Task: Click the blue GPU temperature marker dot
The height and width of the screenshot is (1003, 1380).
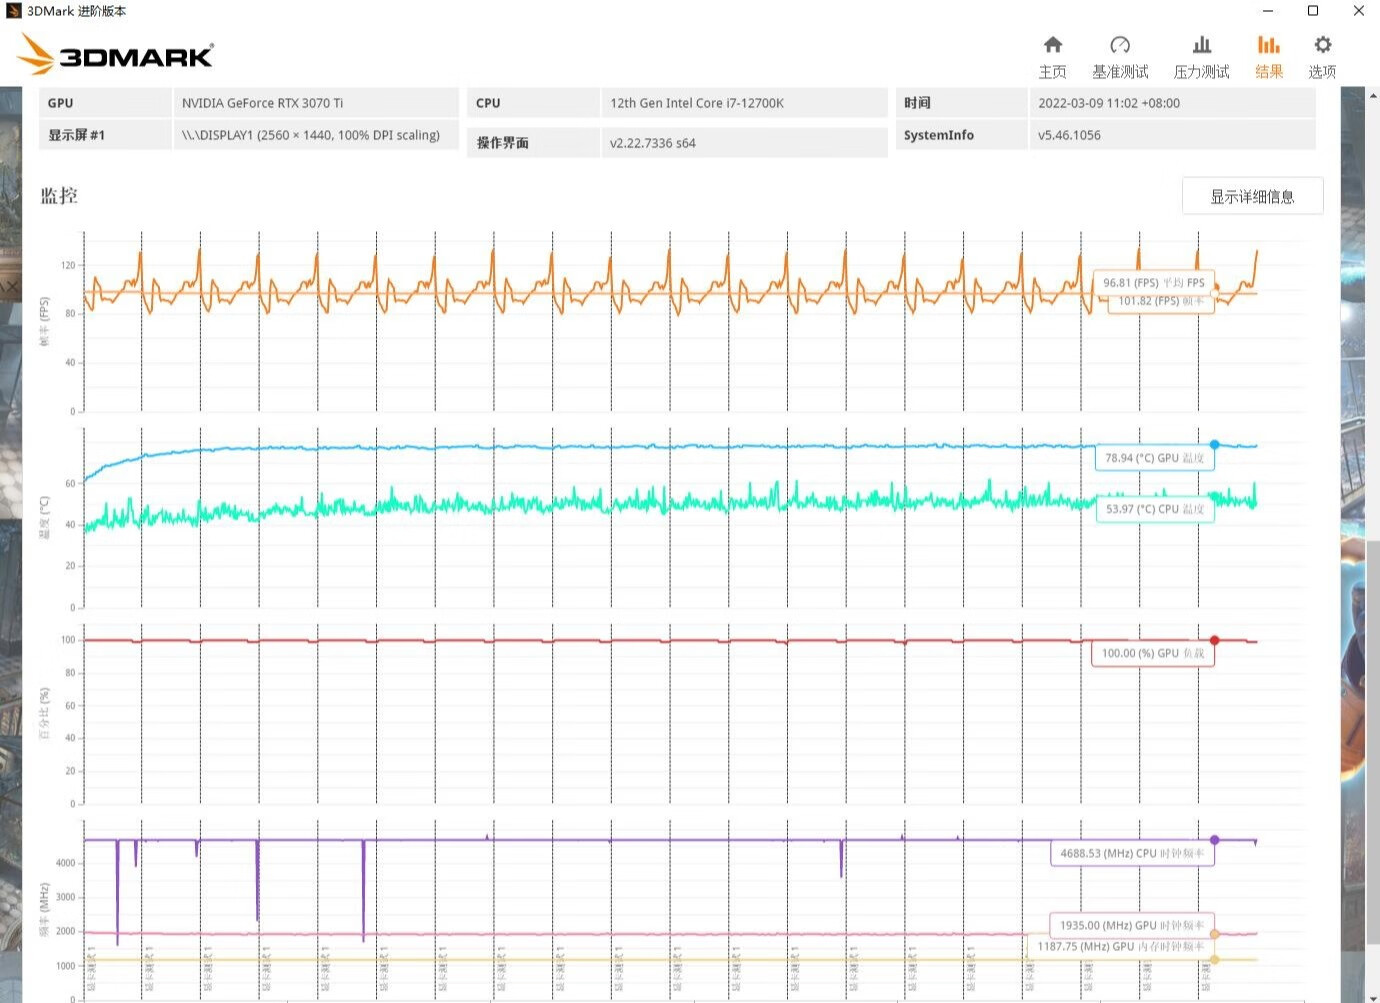Action: 1215,444
